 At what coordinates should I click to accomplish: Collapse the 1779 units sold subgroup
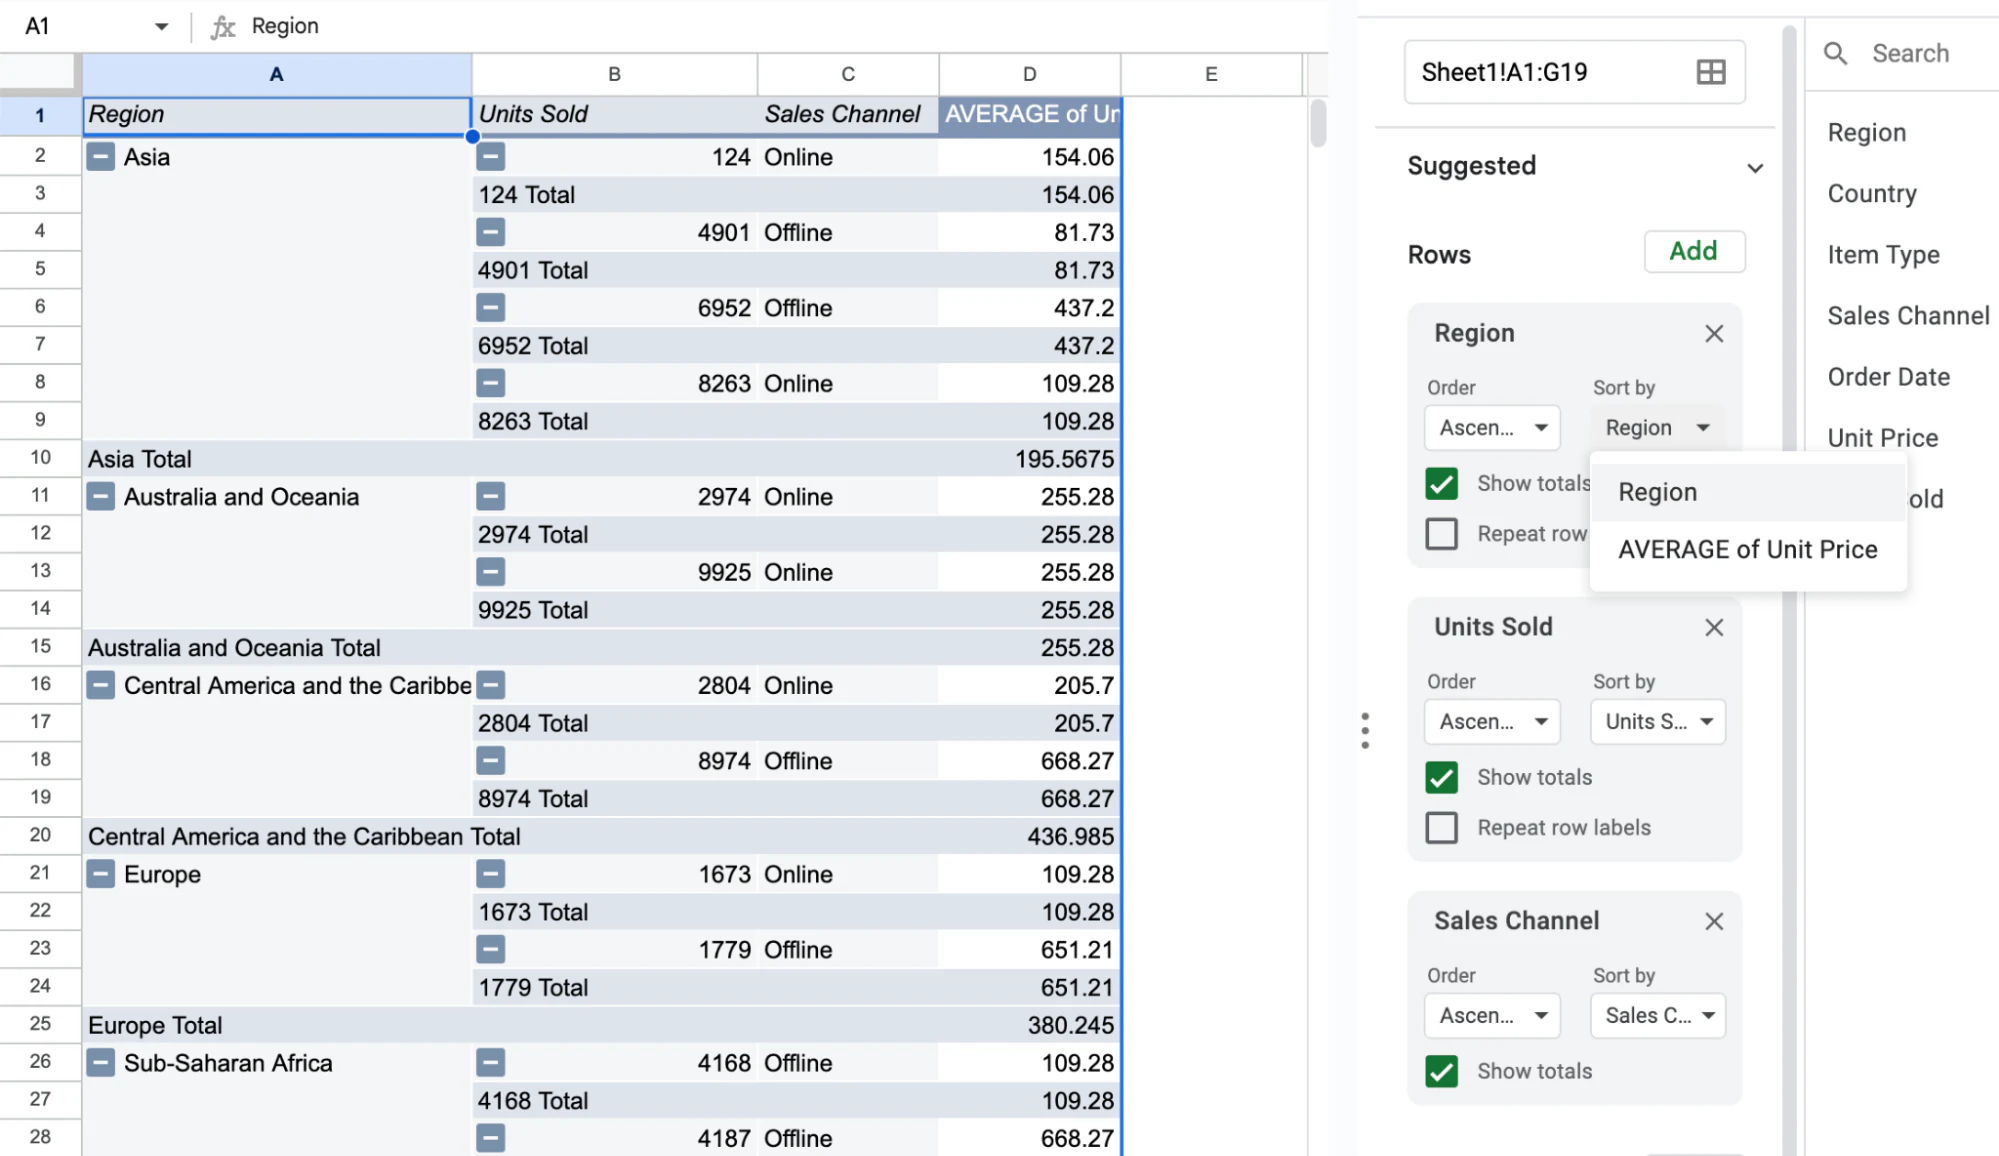[490, 950]
